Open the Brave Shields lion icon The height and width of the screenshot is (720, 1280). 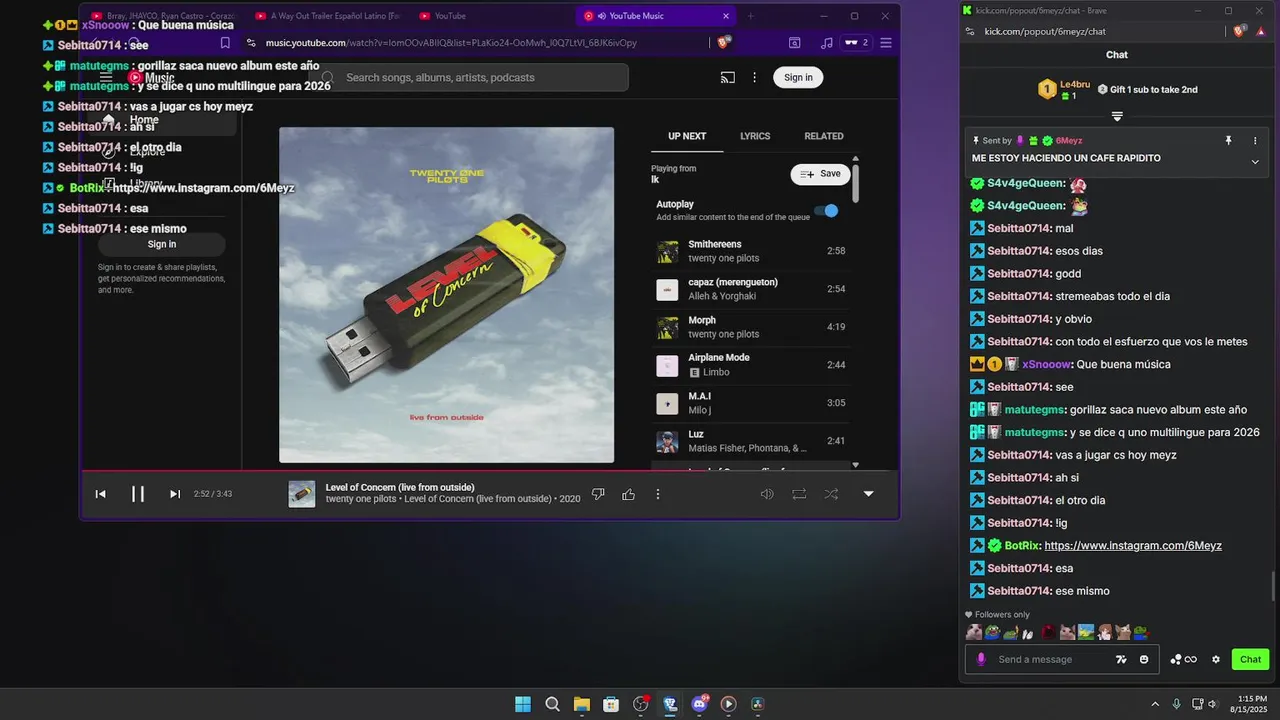pyautogui.click(x=724, y=43)
